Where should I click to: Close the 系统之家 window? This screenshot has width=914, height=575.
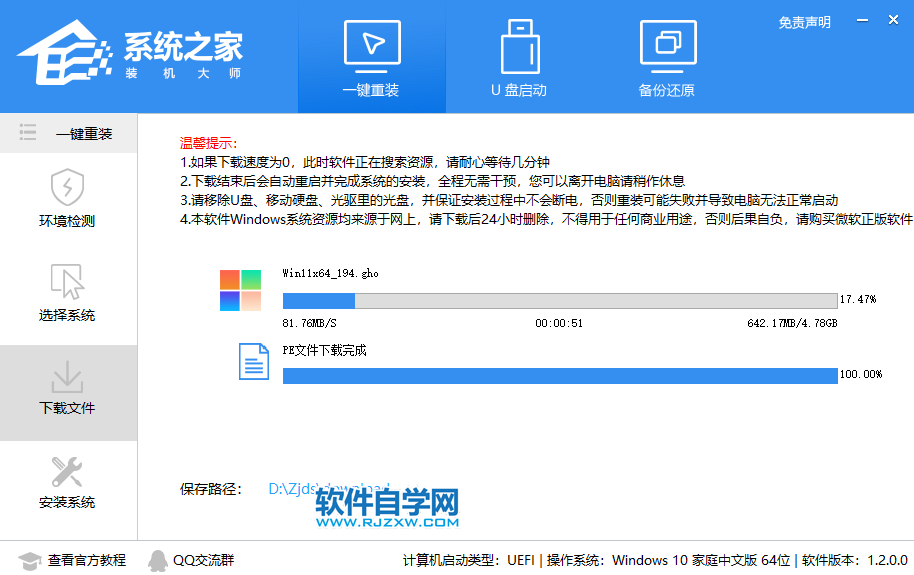[x=893, y=20]
